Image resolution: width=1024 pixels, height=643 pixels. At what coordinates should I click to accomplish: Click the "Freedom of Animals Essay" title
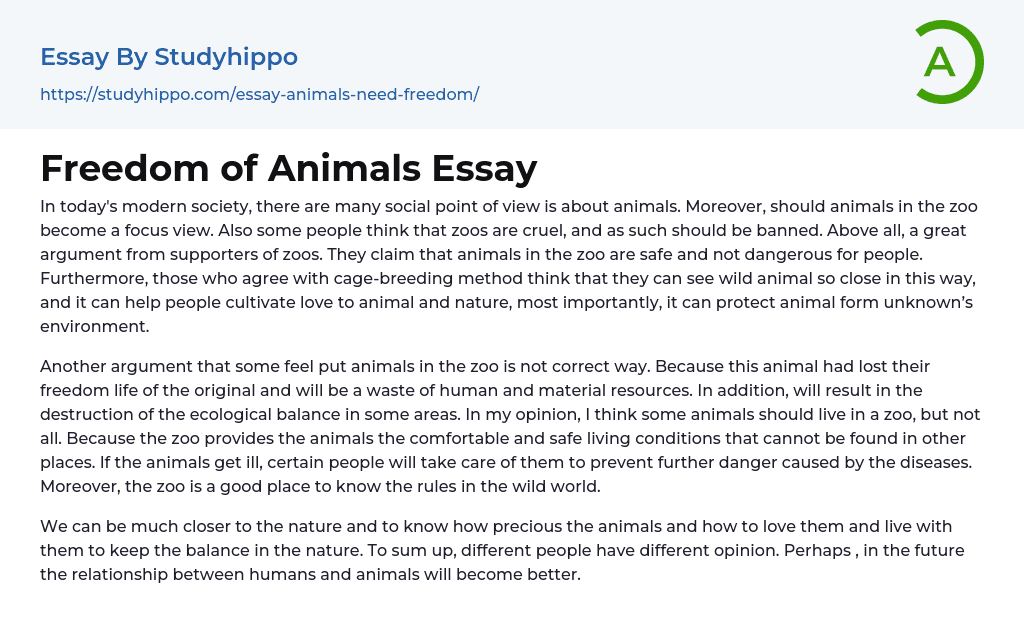(289, 168)
